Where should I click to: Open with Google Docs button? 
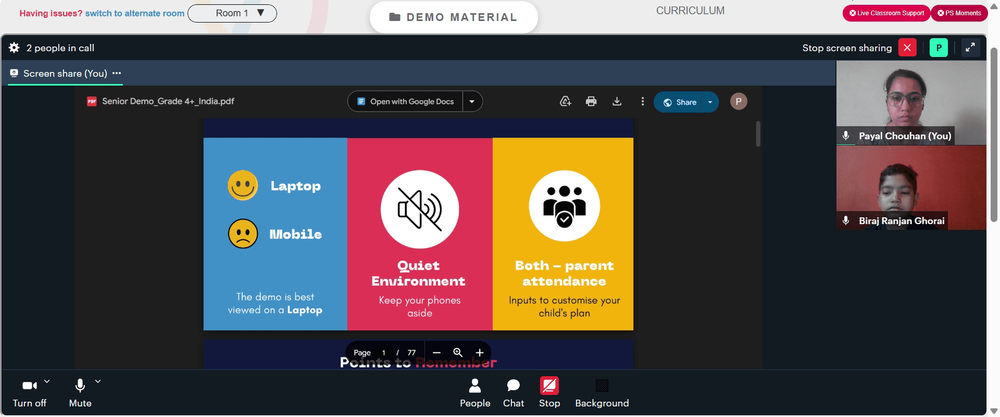tap(406, 101)
